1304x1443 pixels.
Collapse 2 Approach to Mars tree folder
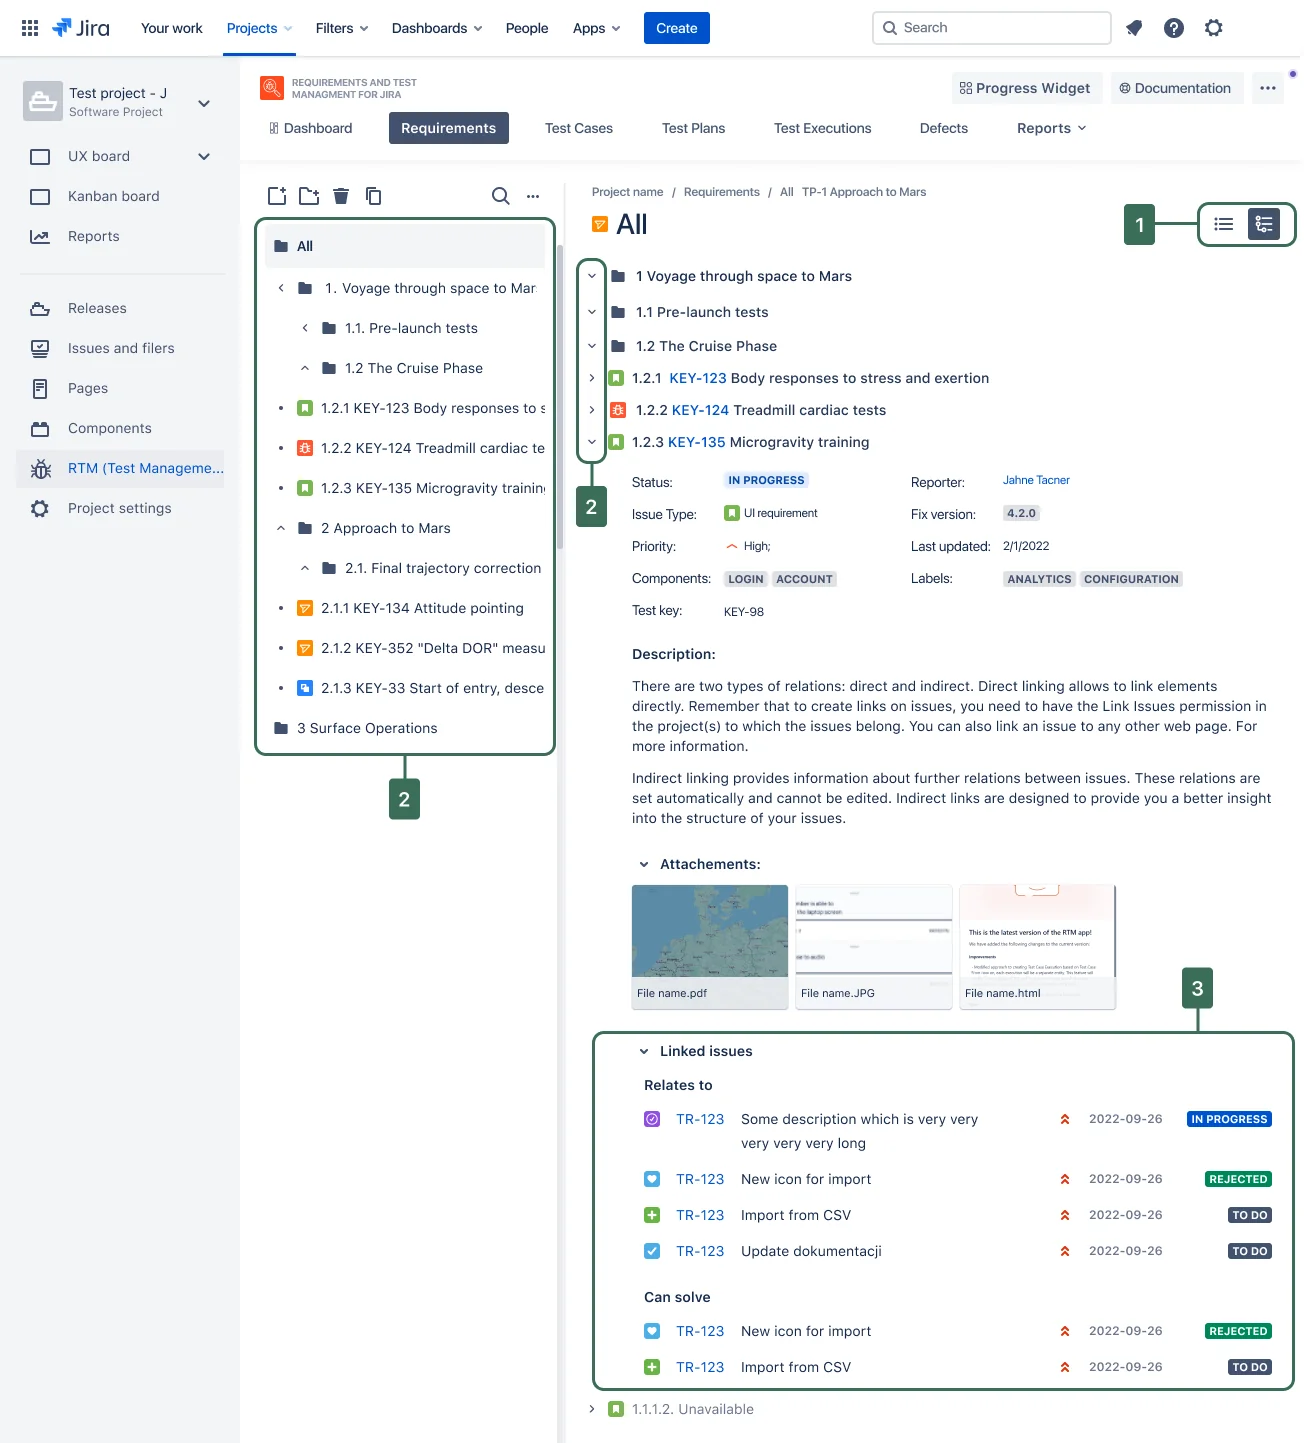[281, 528]
